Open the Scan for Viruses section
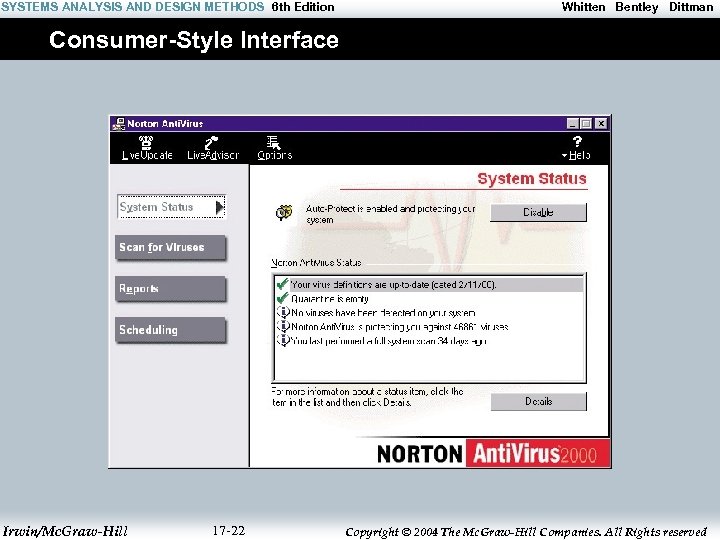Screen dimensions: 720x540 (x=170, y=248)
